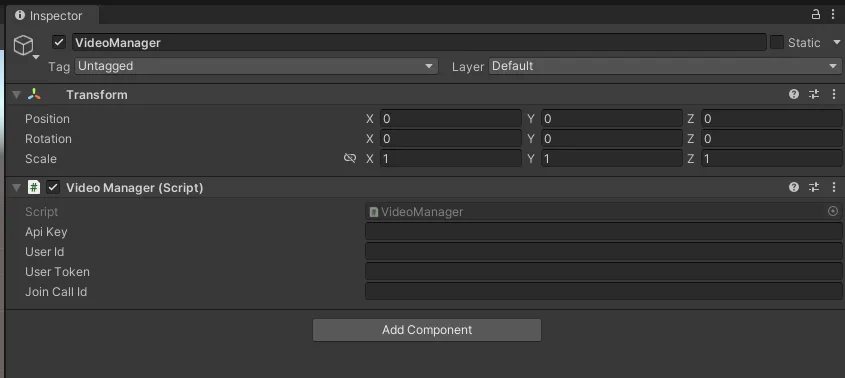Click the GameObject name field VideoManager

click(419, 42)
